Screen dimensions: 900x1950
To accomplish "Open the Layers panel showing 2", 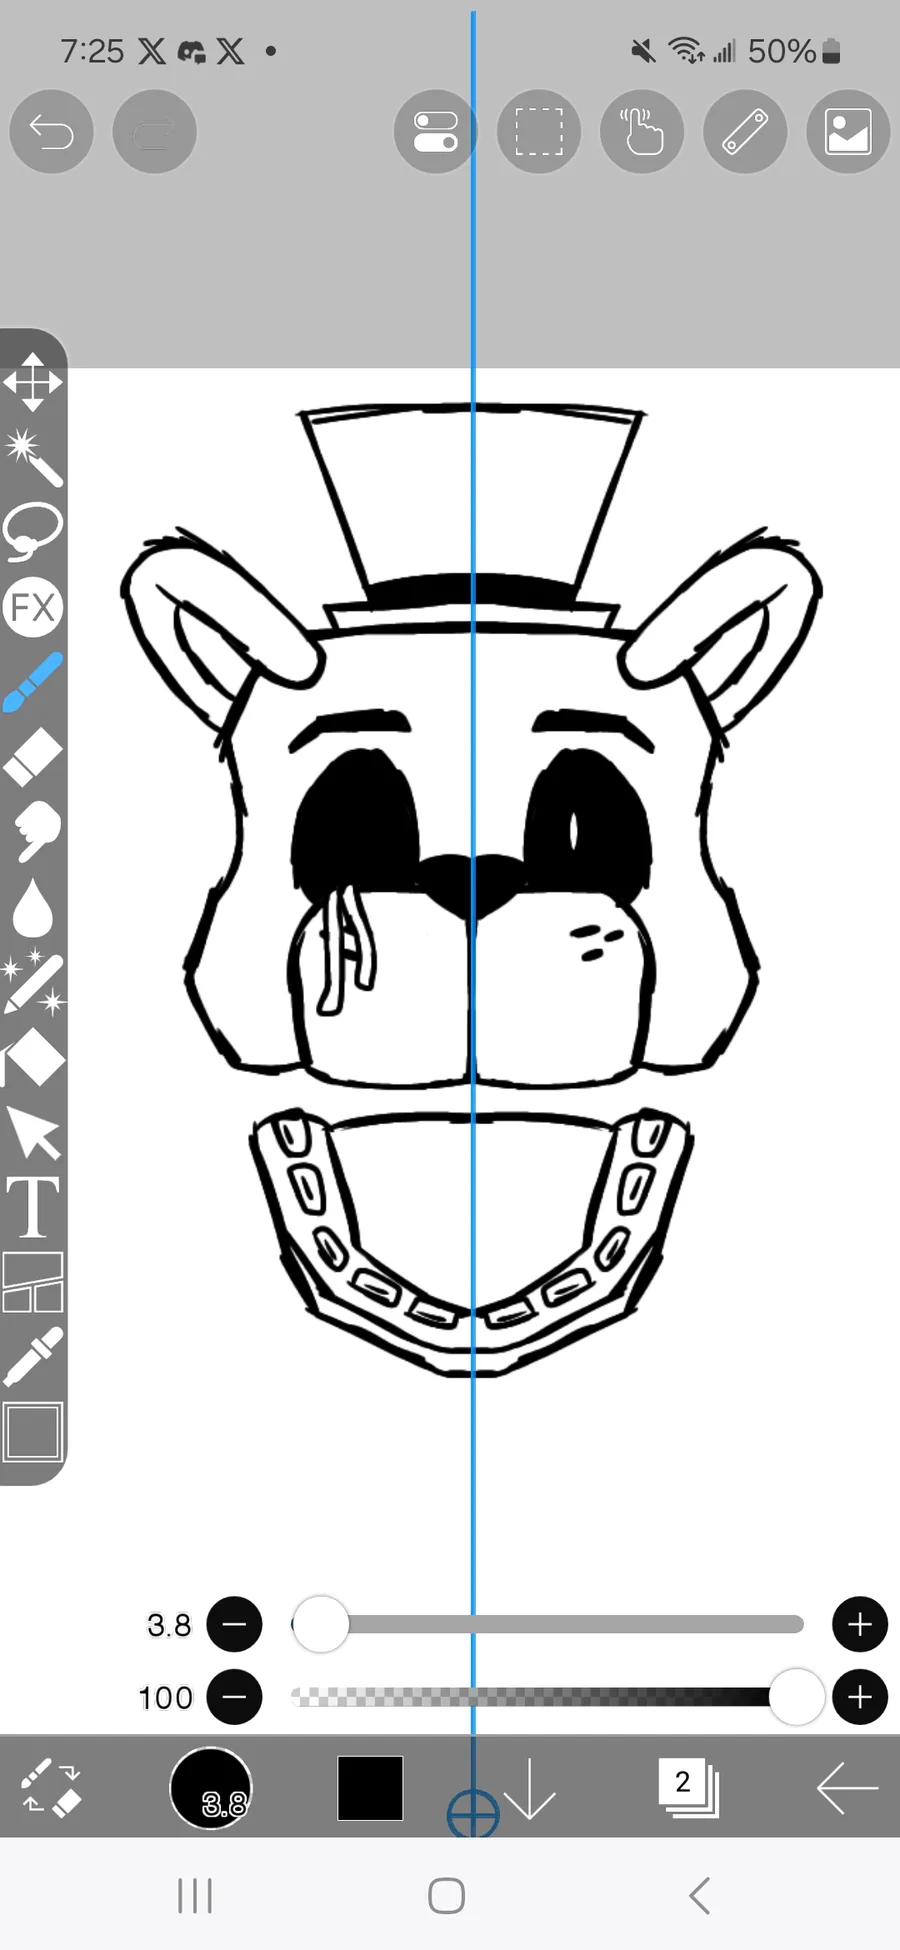I will pos(688,1787).
